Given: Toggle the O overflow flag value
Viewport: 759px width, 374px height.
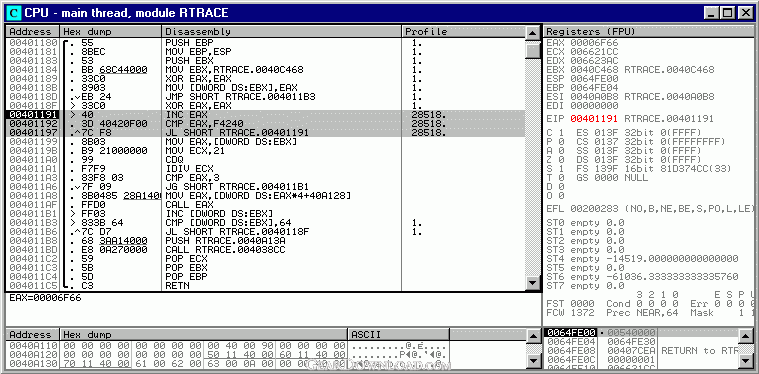Looking at the screenshot, I should [562, 195].
